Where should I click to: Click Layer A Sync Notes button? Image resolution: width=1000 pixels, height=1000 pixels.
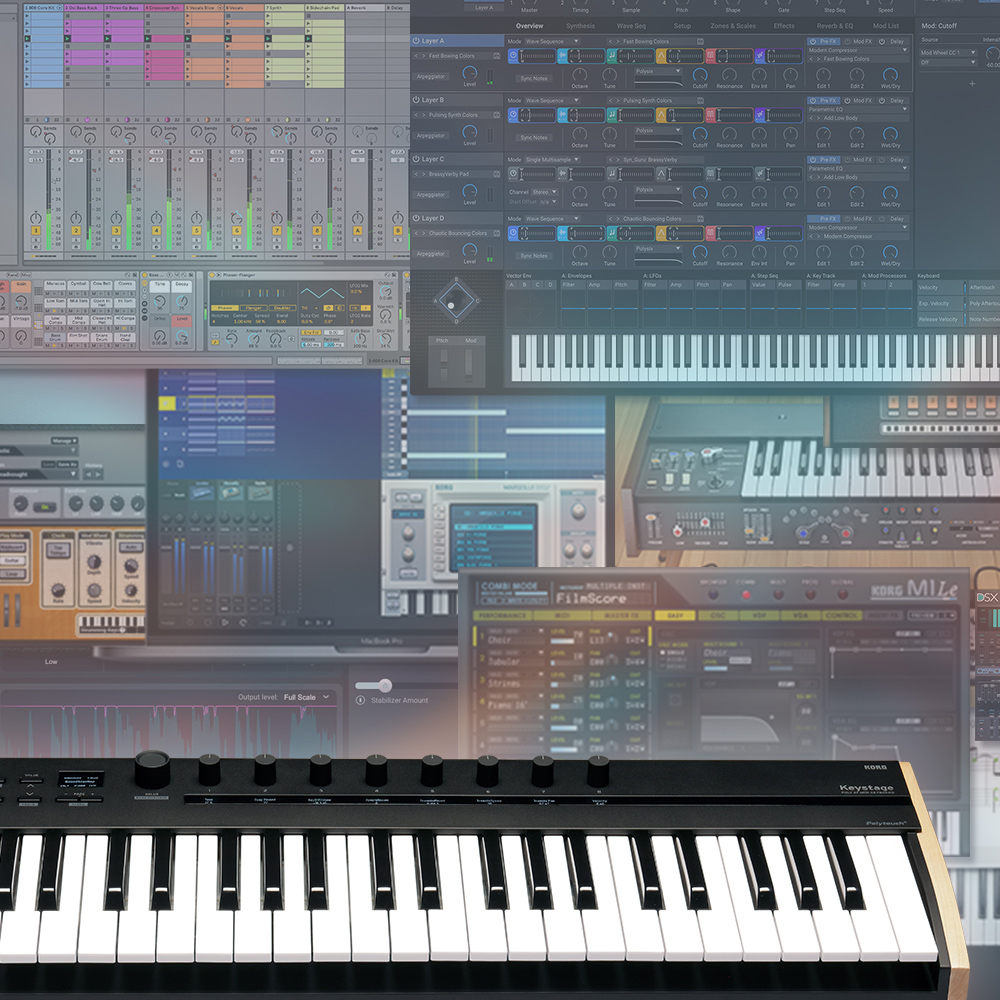tap(534, 78)
